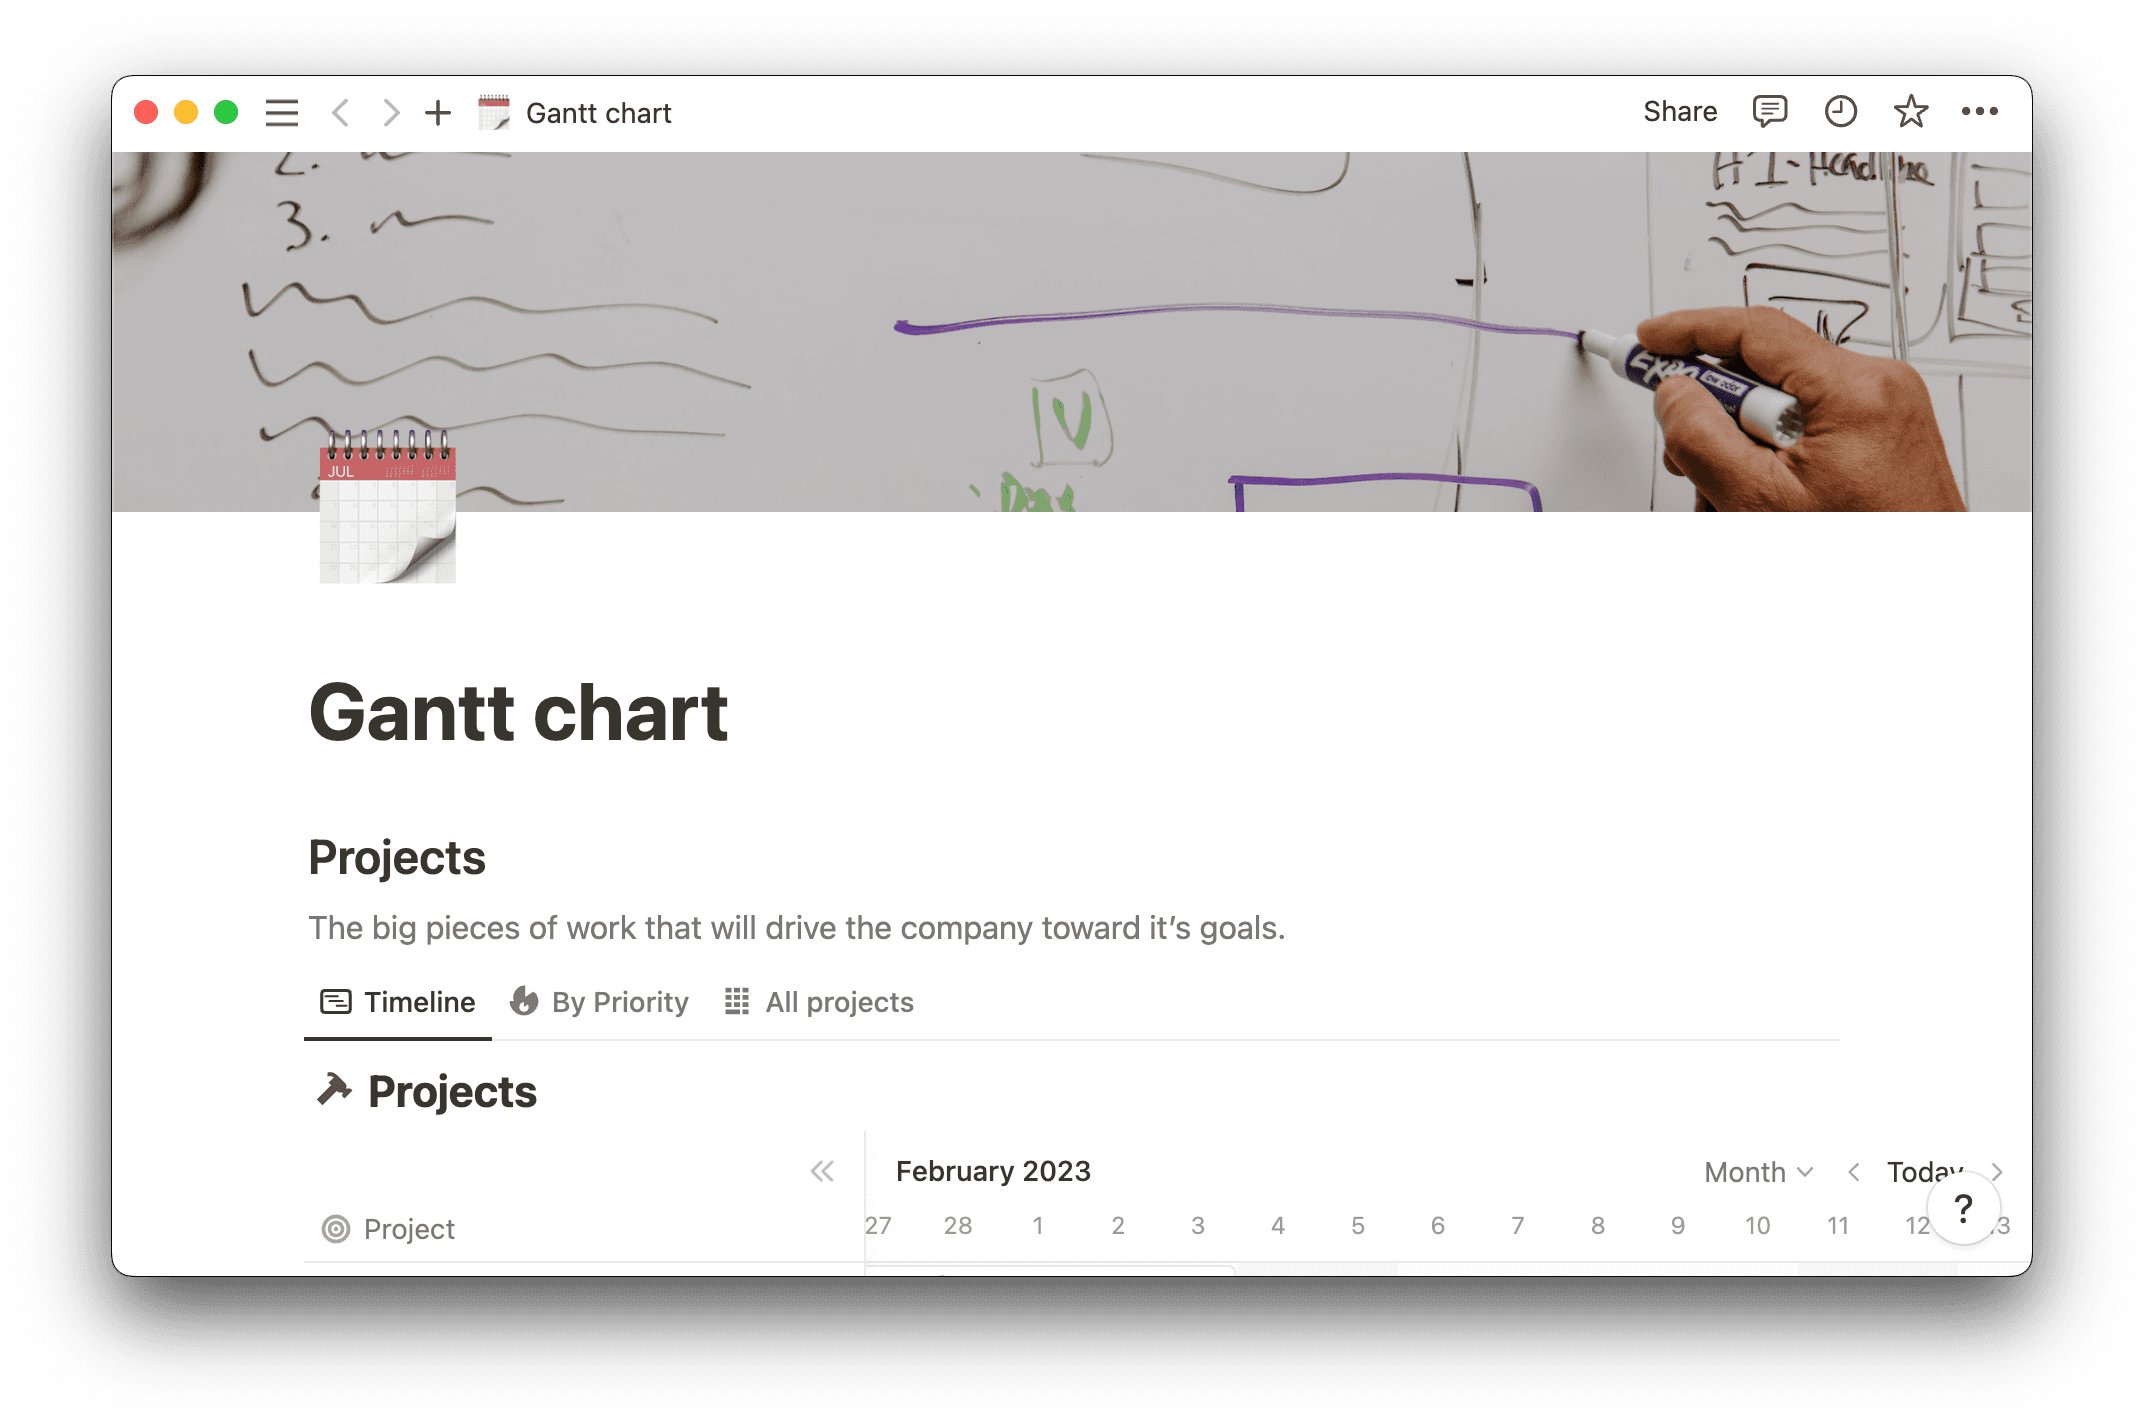
Task: Star the Gantt chart page as favorite
Action: click(1910, 112)
